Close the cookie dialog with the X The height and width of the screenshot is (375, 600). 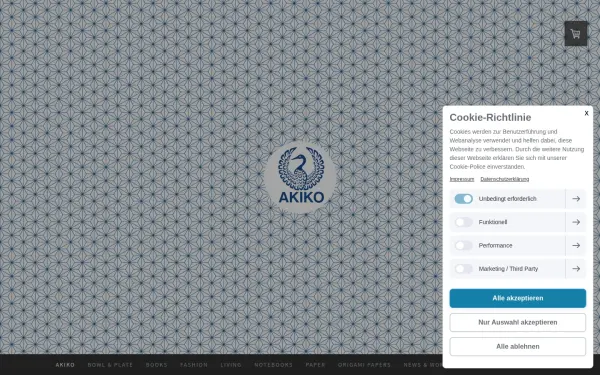586,113
